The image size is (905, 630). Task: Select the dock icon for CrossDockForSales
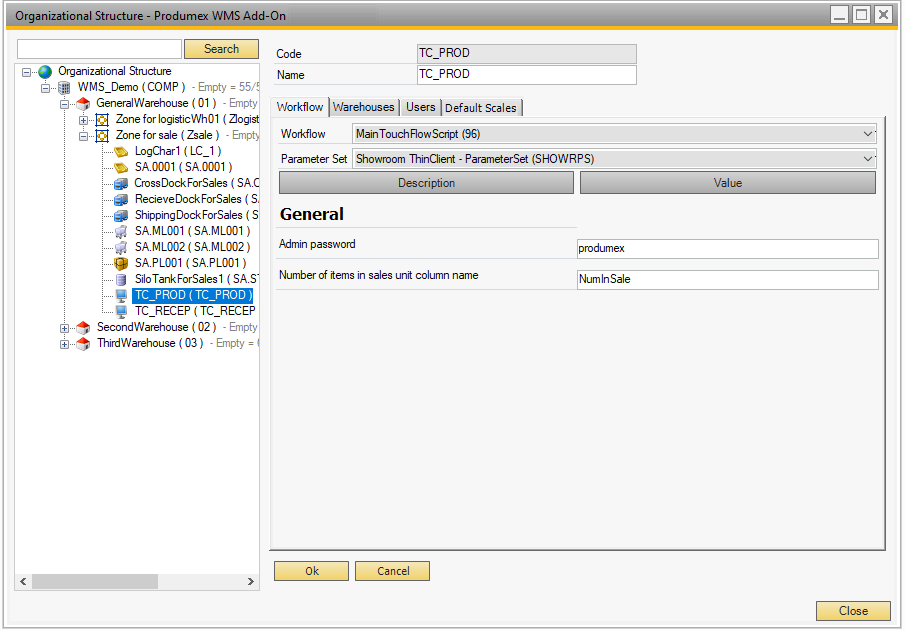pos(120,183)
